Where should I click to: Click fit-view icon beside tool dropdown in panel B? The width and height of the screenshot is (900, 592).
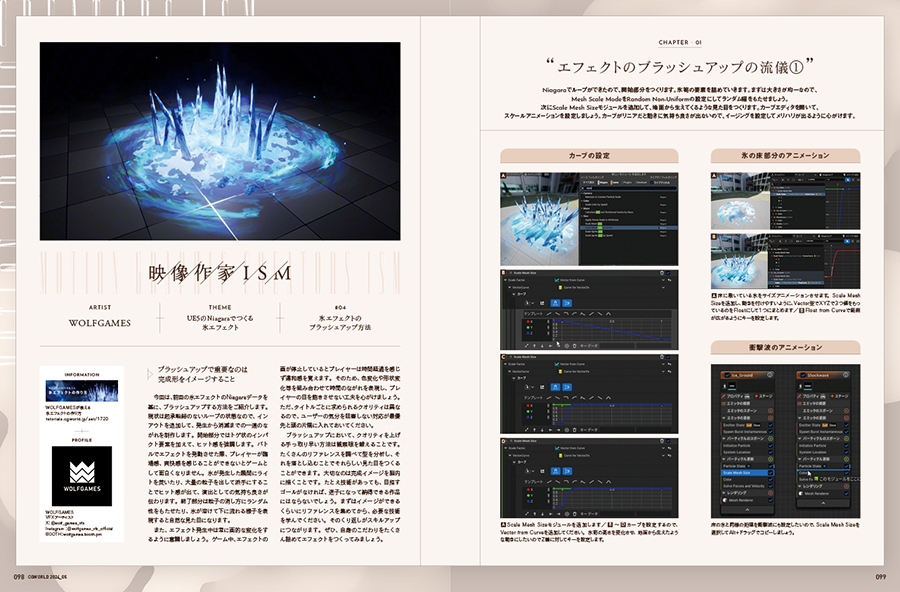click(x=542, y=303)
